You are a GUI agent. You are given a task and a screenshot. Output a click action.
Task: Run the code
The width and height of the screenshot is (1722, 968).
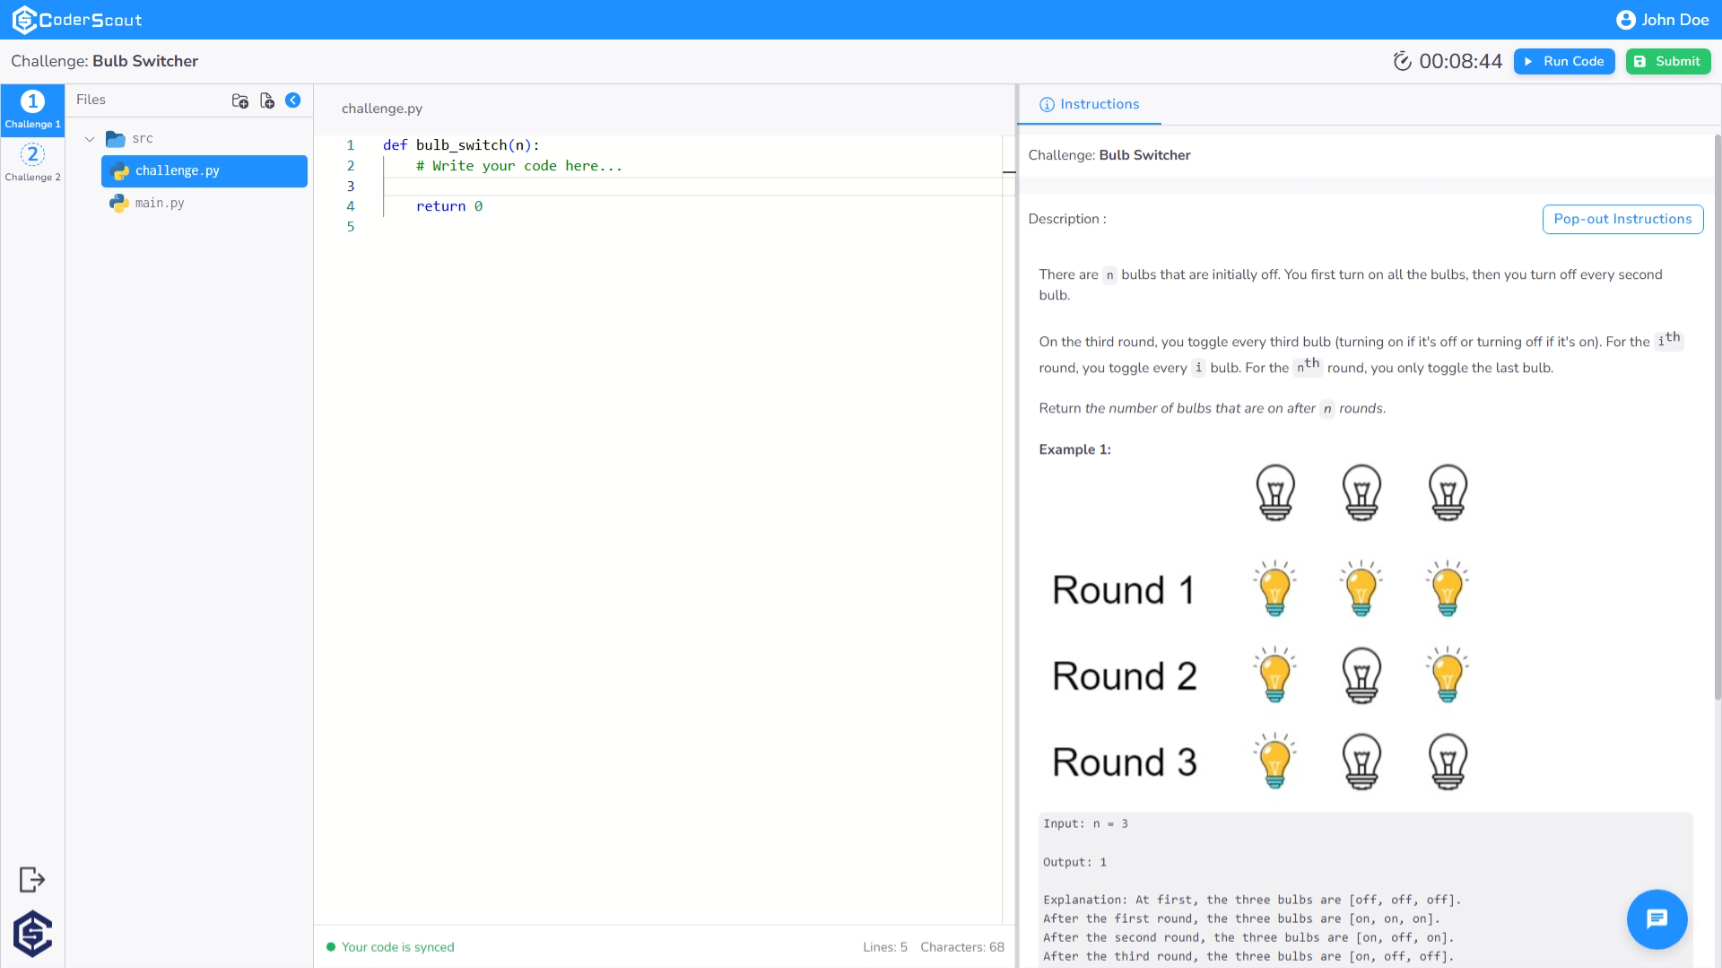tap(1563, 61)
